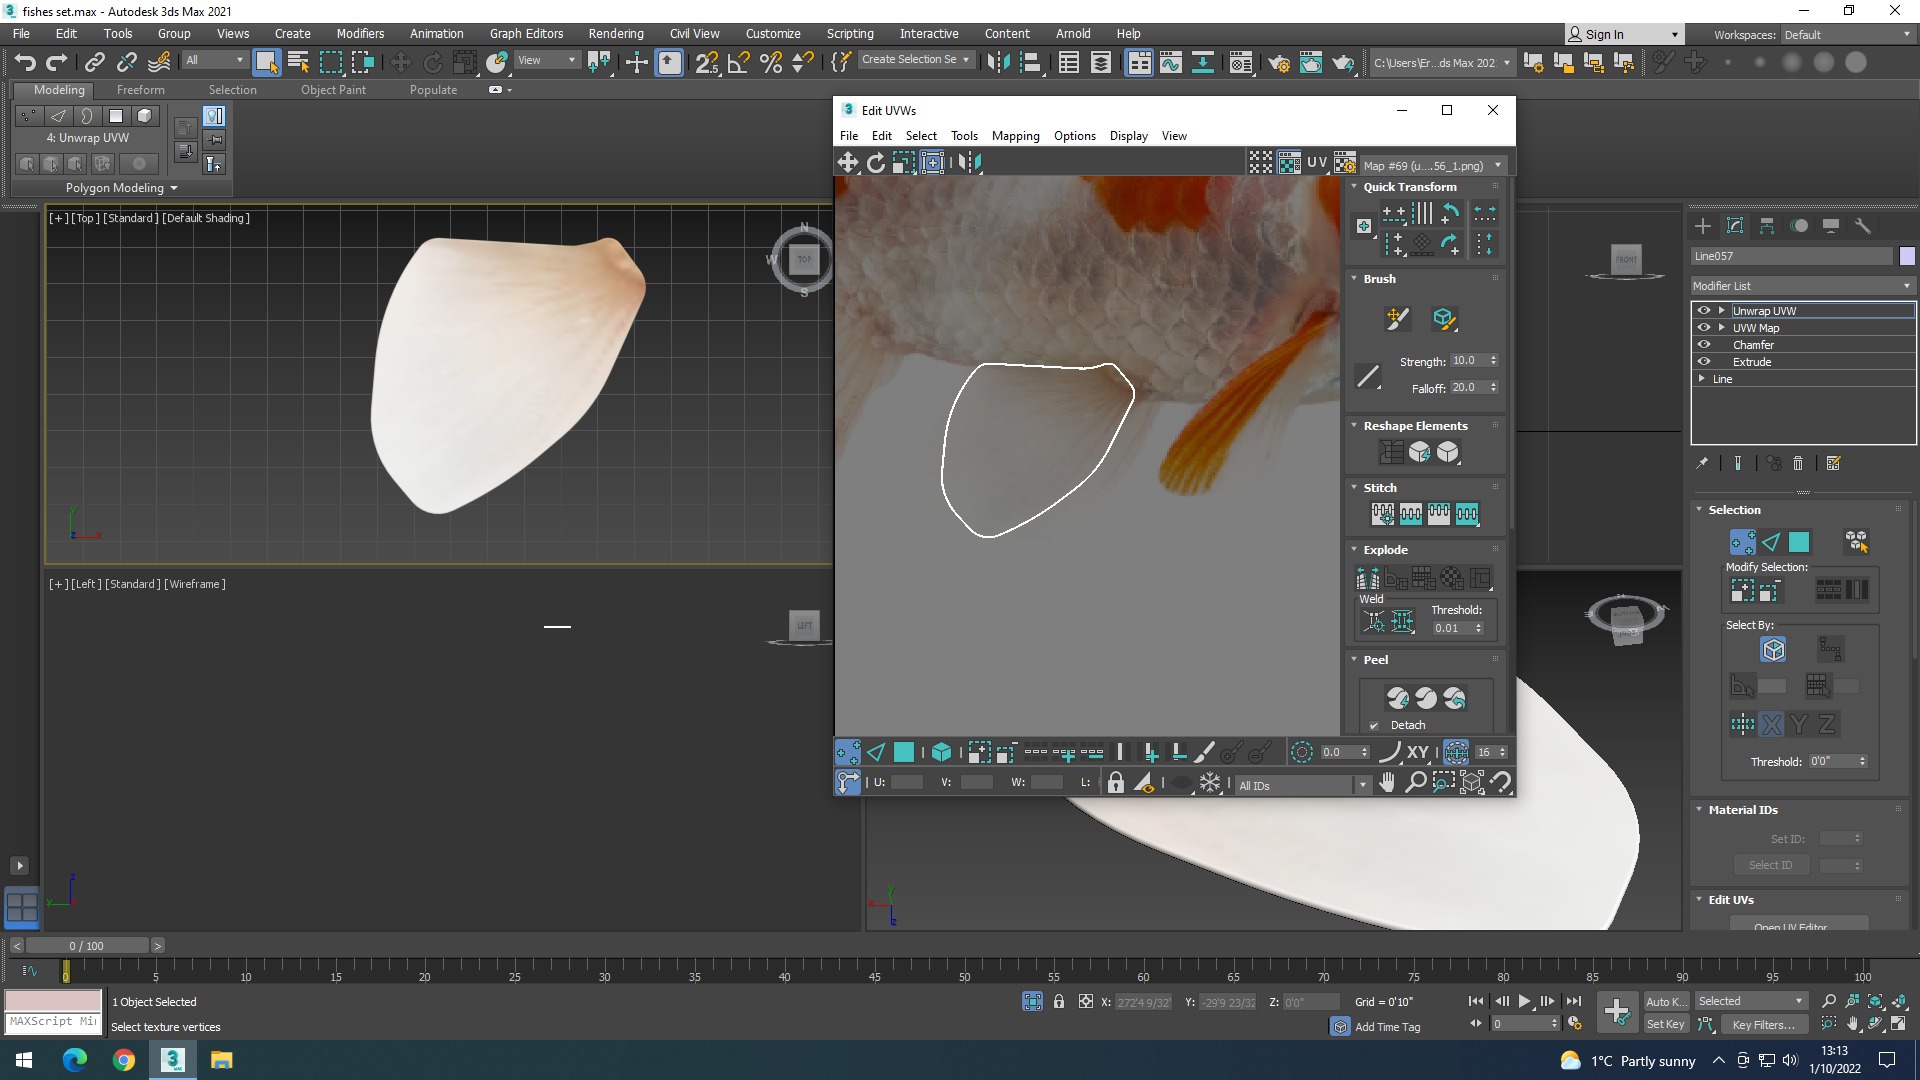Open the Utilities wrench tab in command panel

1863,226
